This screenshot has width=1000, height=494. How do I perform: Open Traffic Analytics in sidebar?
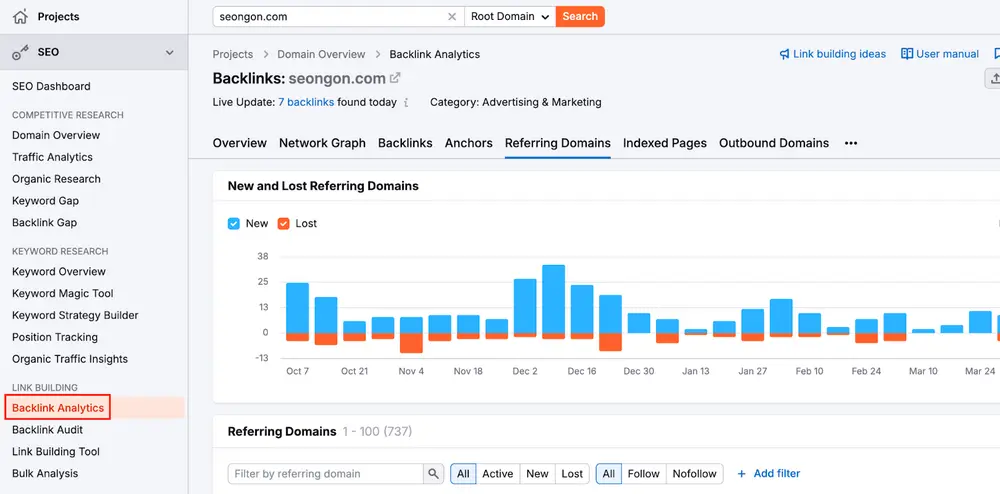(x=52, y=157)
